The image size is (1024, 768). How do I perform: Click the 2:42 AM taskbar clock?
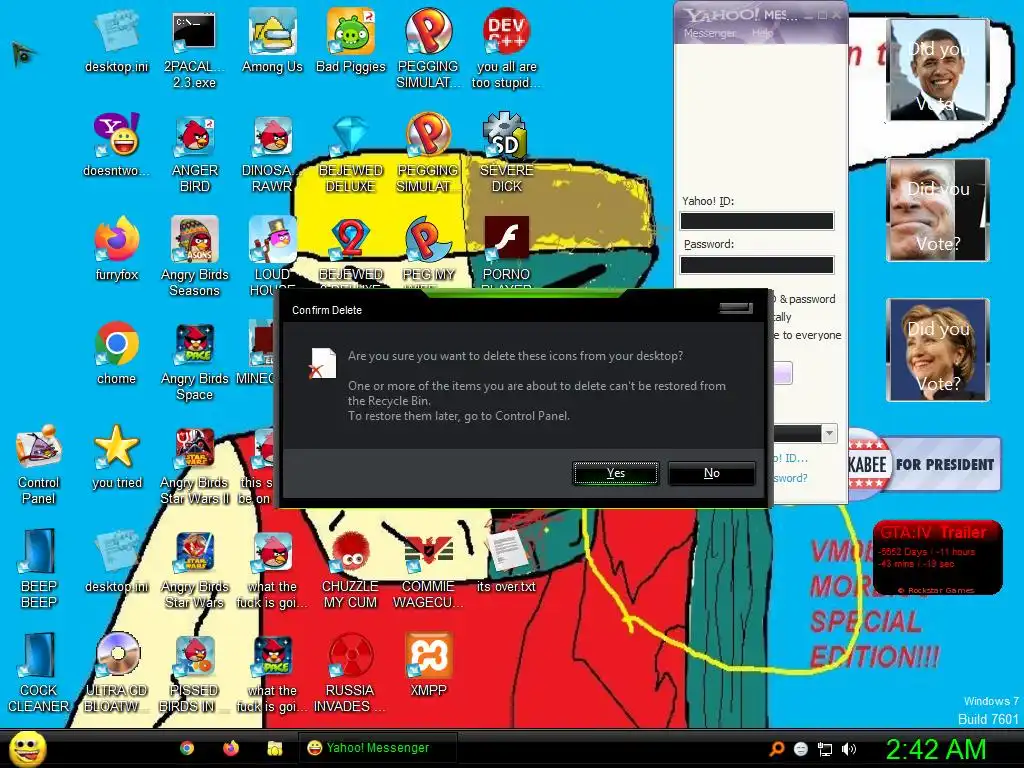click(935, 749)
